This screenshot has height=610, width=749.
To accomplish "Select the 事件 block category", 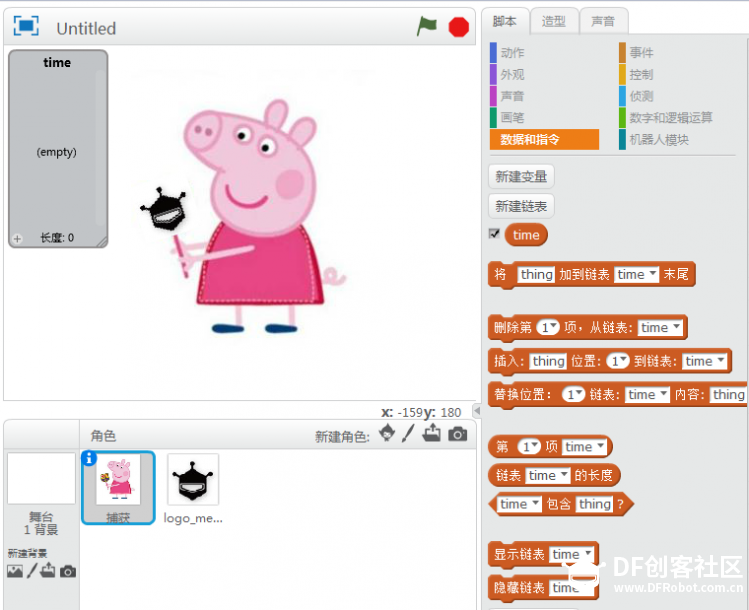I will 641,53.
